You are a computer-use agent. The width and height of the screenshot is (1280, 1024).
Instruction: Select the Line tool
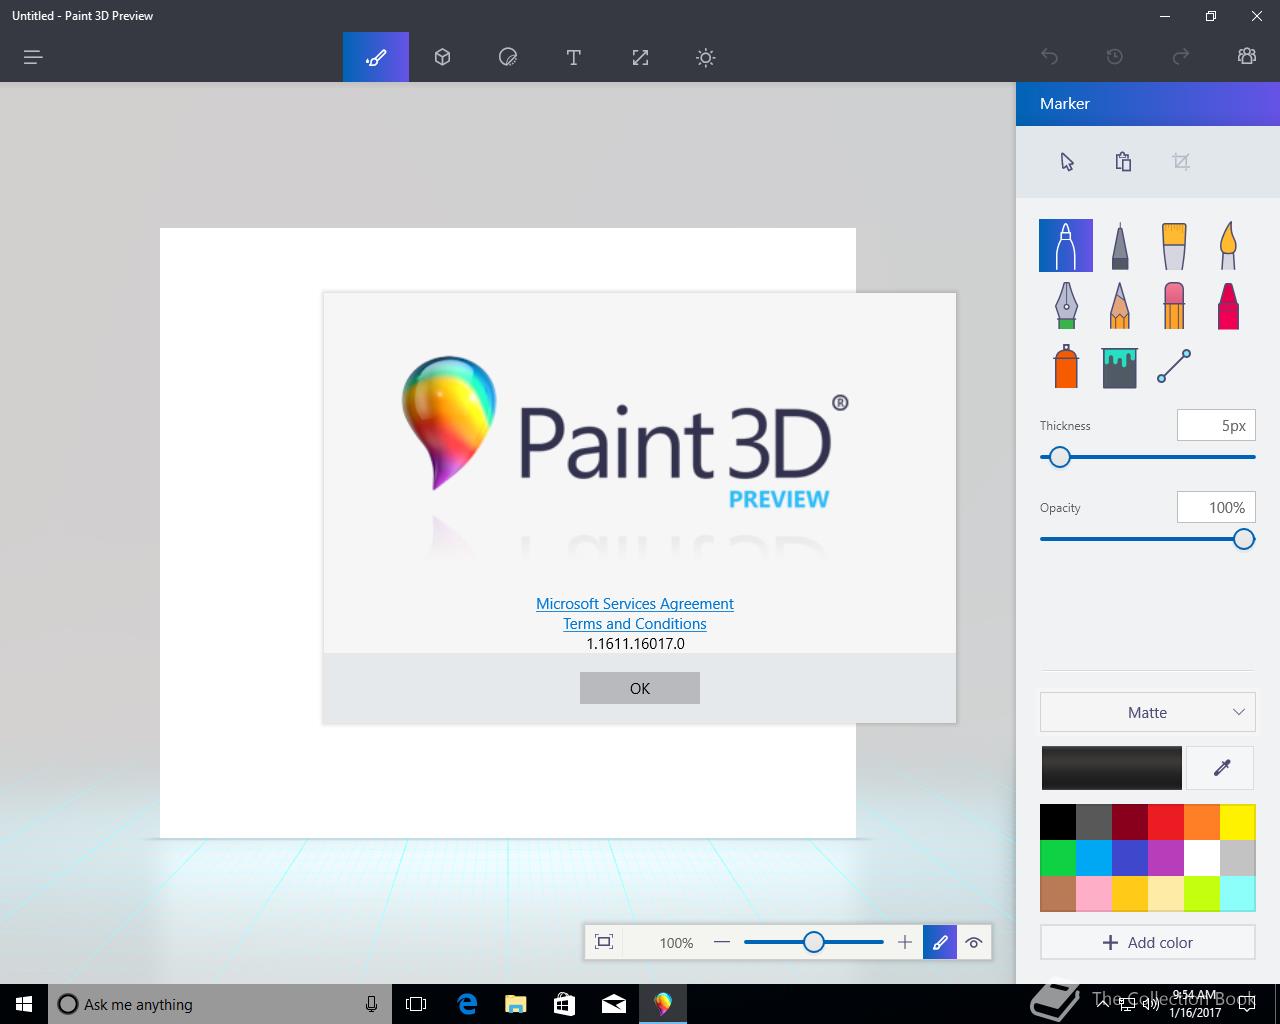pyautogui.click(x=1174, y=366)
